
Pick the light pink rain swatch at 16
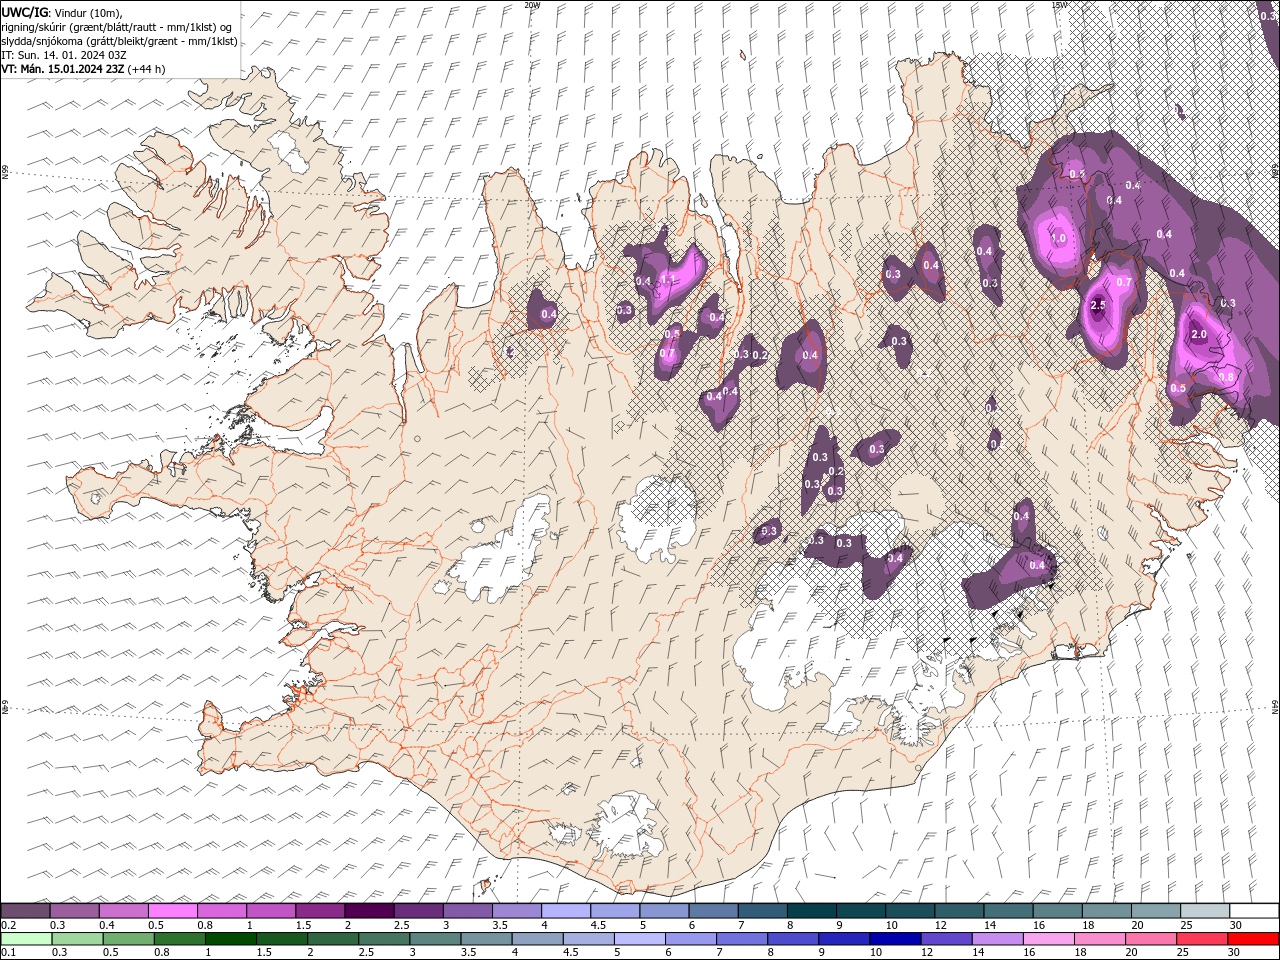click(x=1049, y=939)
